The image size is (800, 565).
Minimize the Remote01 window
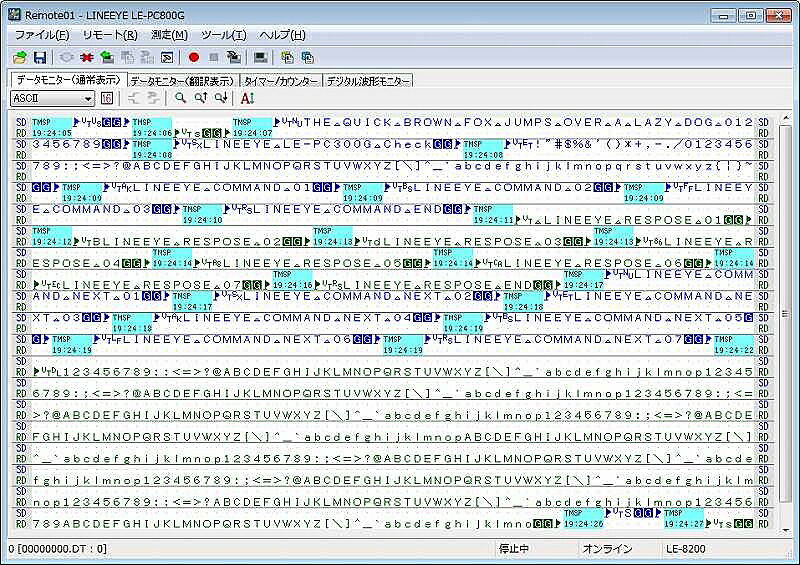723,15
